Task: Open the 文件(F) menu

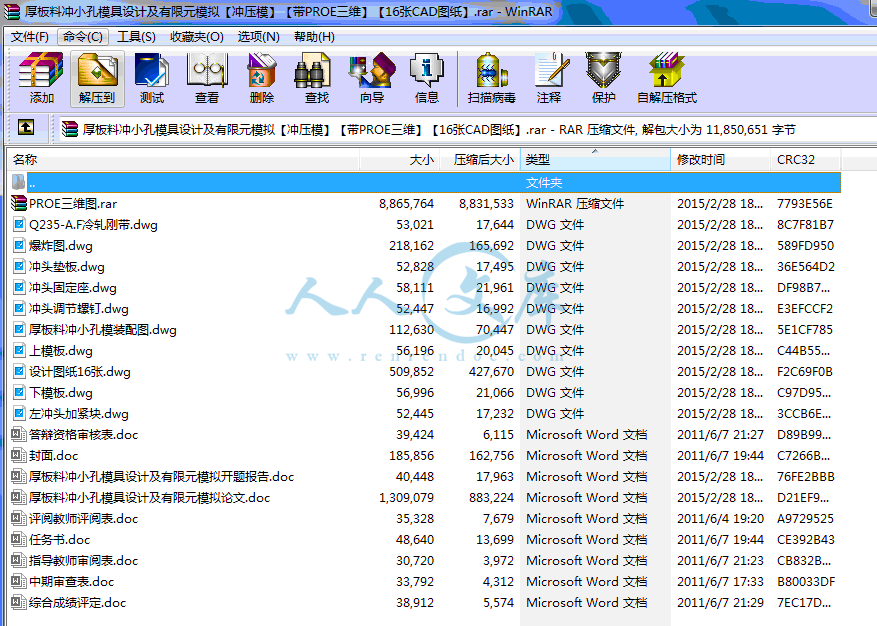Action: [x=30, y=37]
